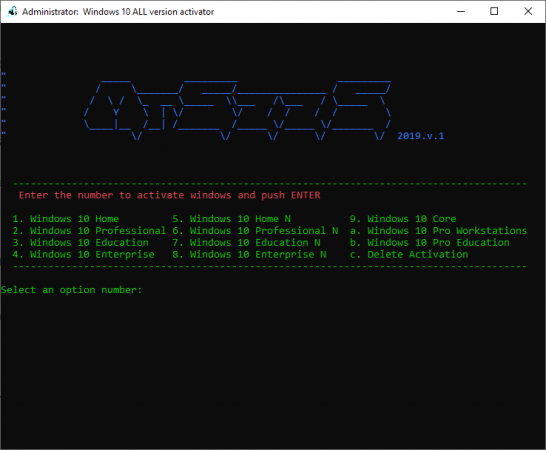
Task: Maximize the activator console window
Action: [494, 11]
